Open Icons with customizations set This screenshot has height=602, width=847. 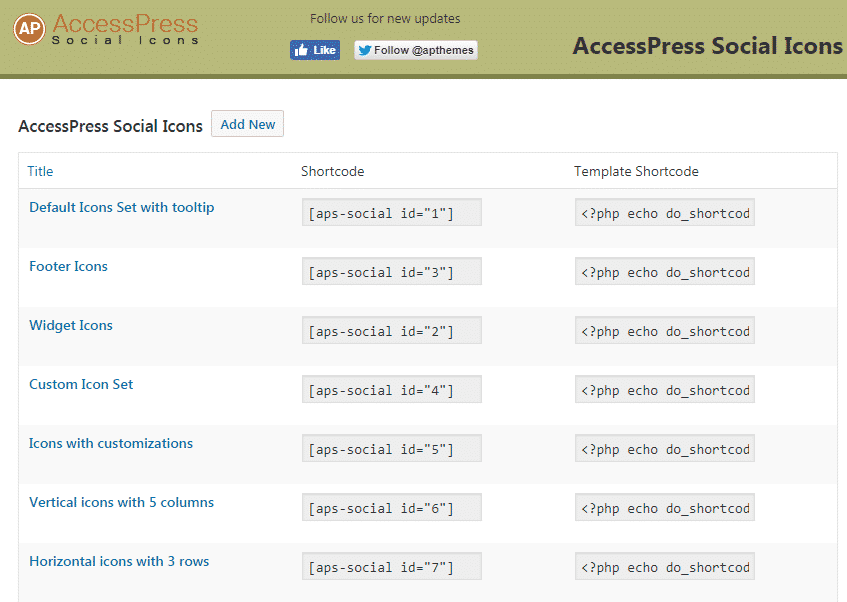[111, 443]
